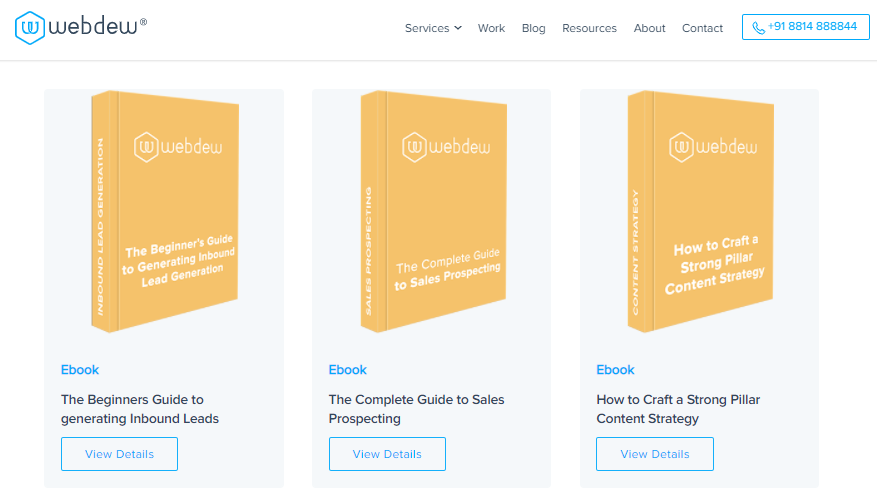Open the Pillar Content Strategy ebook cover
The image size is (877, 502).
point(701,210)
